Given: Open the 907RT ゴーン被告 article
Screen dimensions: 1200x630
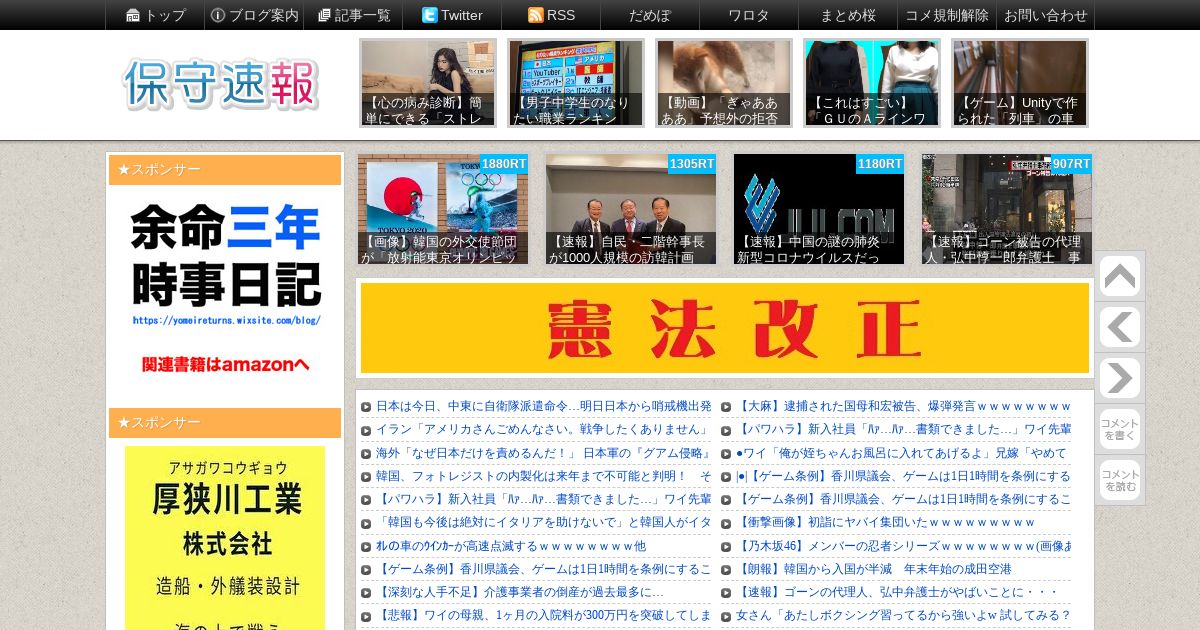Looking at the screenshot, I should (x=1007, y=209).
